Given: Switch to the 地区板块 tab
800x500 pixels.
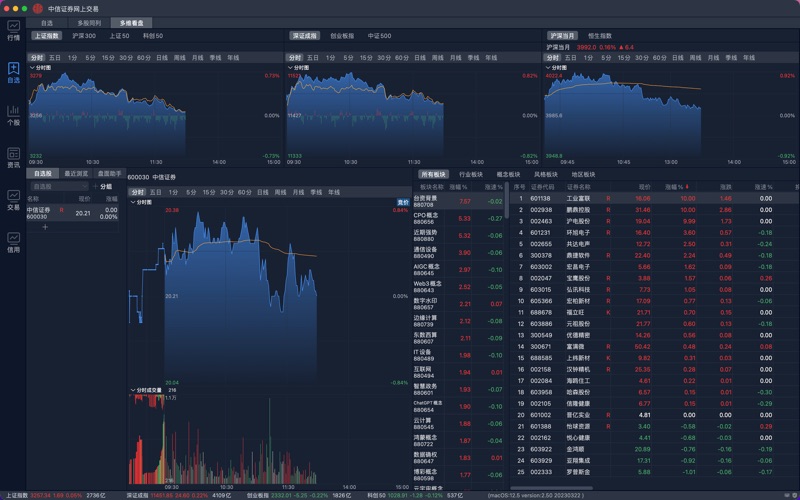Looking at the screenshot, I should tap(583, 174).
